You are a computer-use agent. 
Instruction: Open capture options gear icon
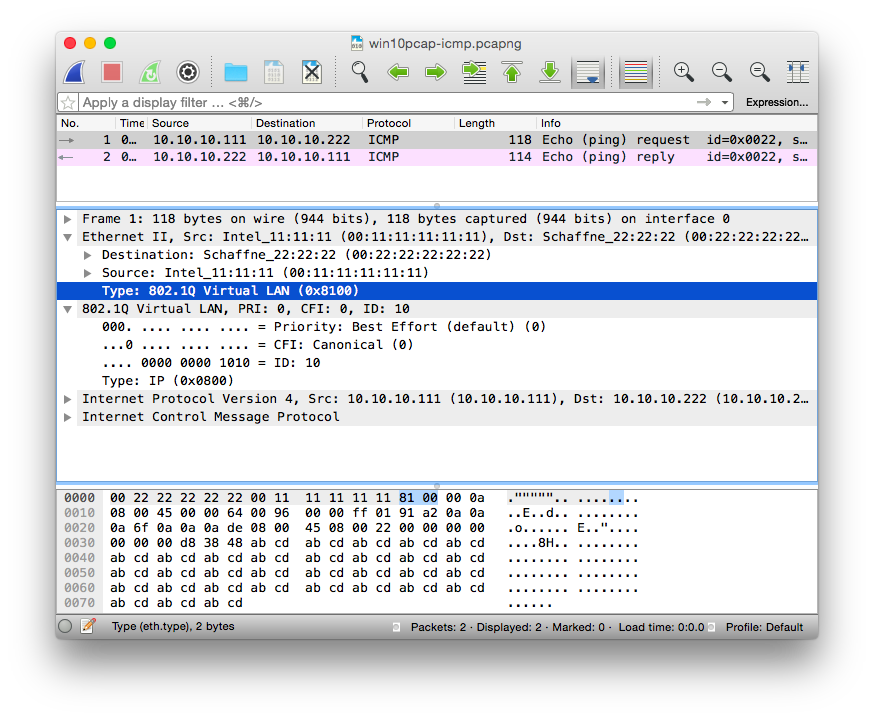point(188,72)
